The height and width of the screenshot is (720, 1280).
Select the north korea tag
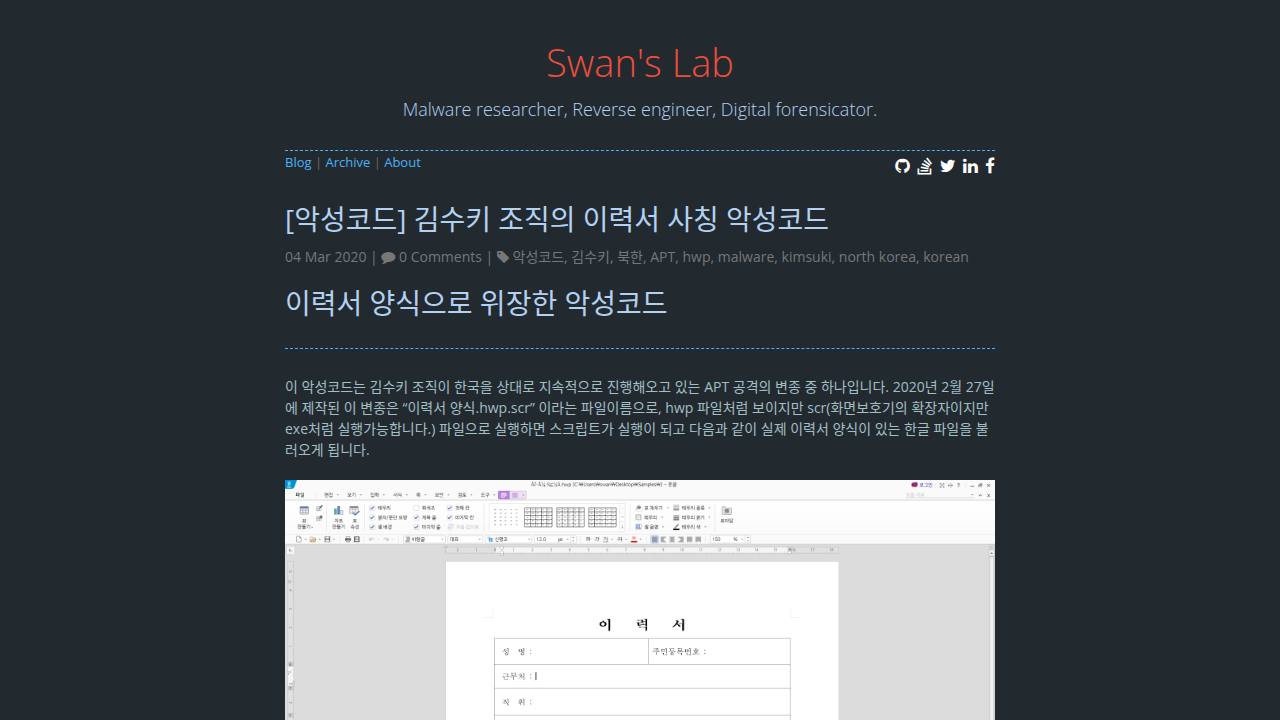(x=877, y=257)
